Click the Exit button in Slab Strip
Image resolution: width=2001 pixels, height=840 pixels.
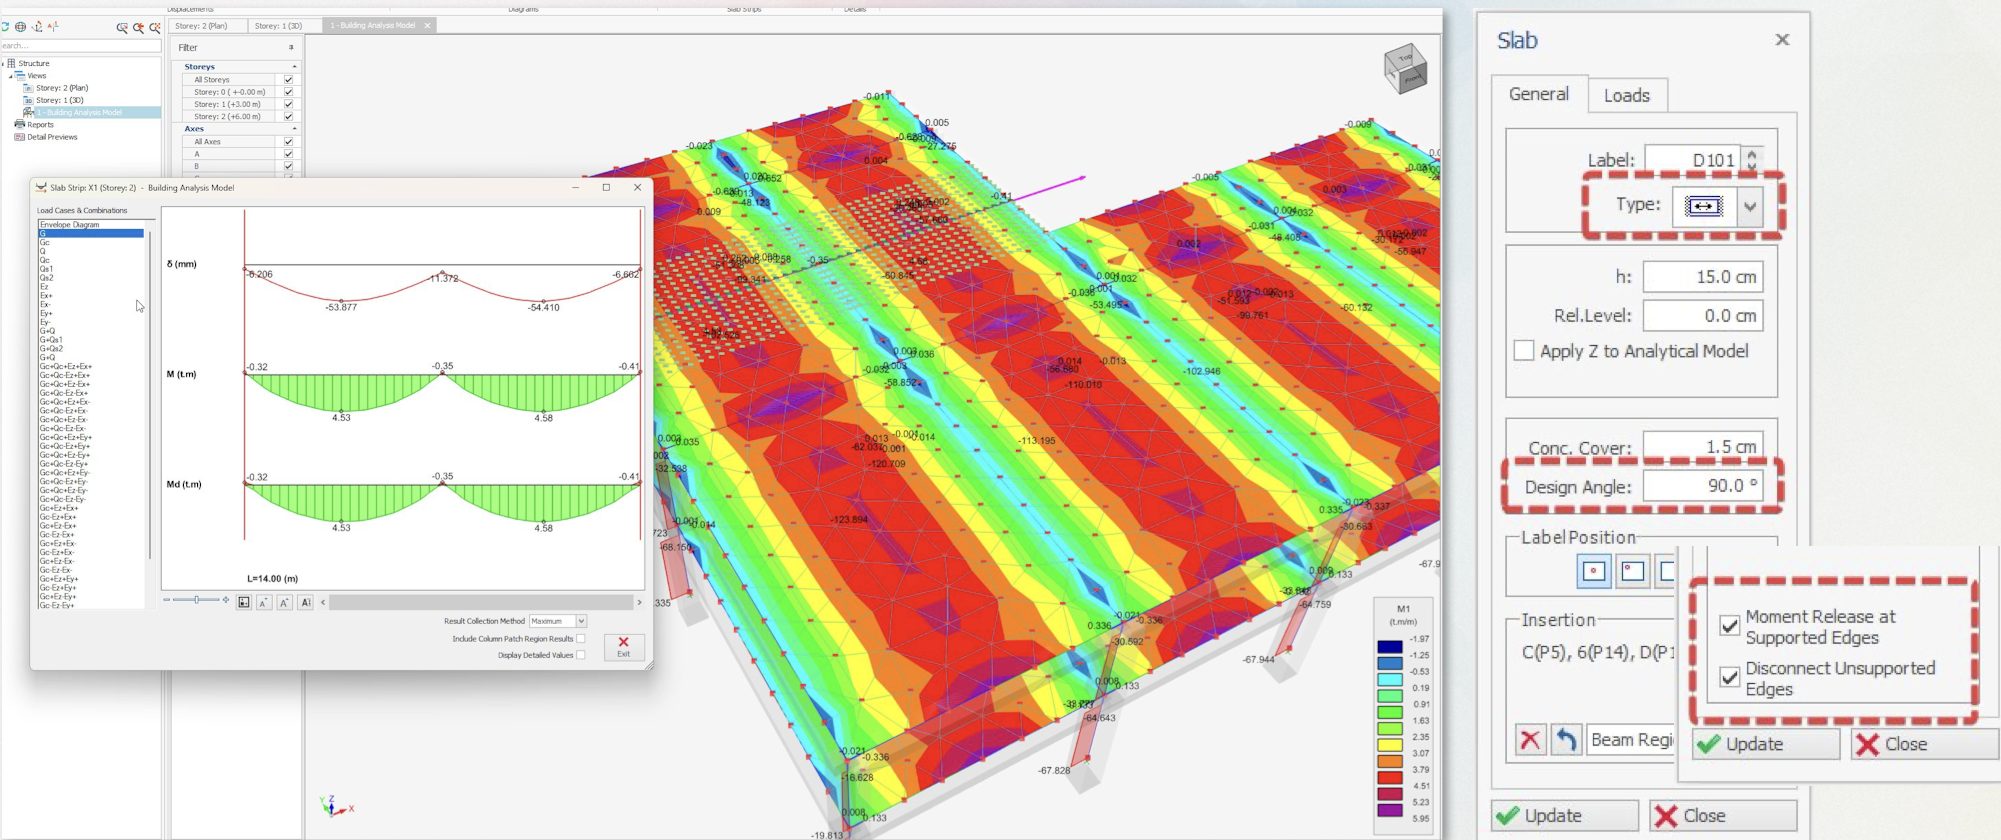[x=624, y=647]
